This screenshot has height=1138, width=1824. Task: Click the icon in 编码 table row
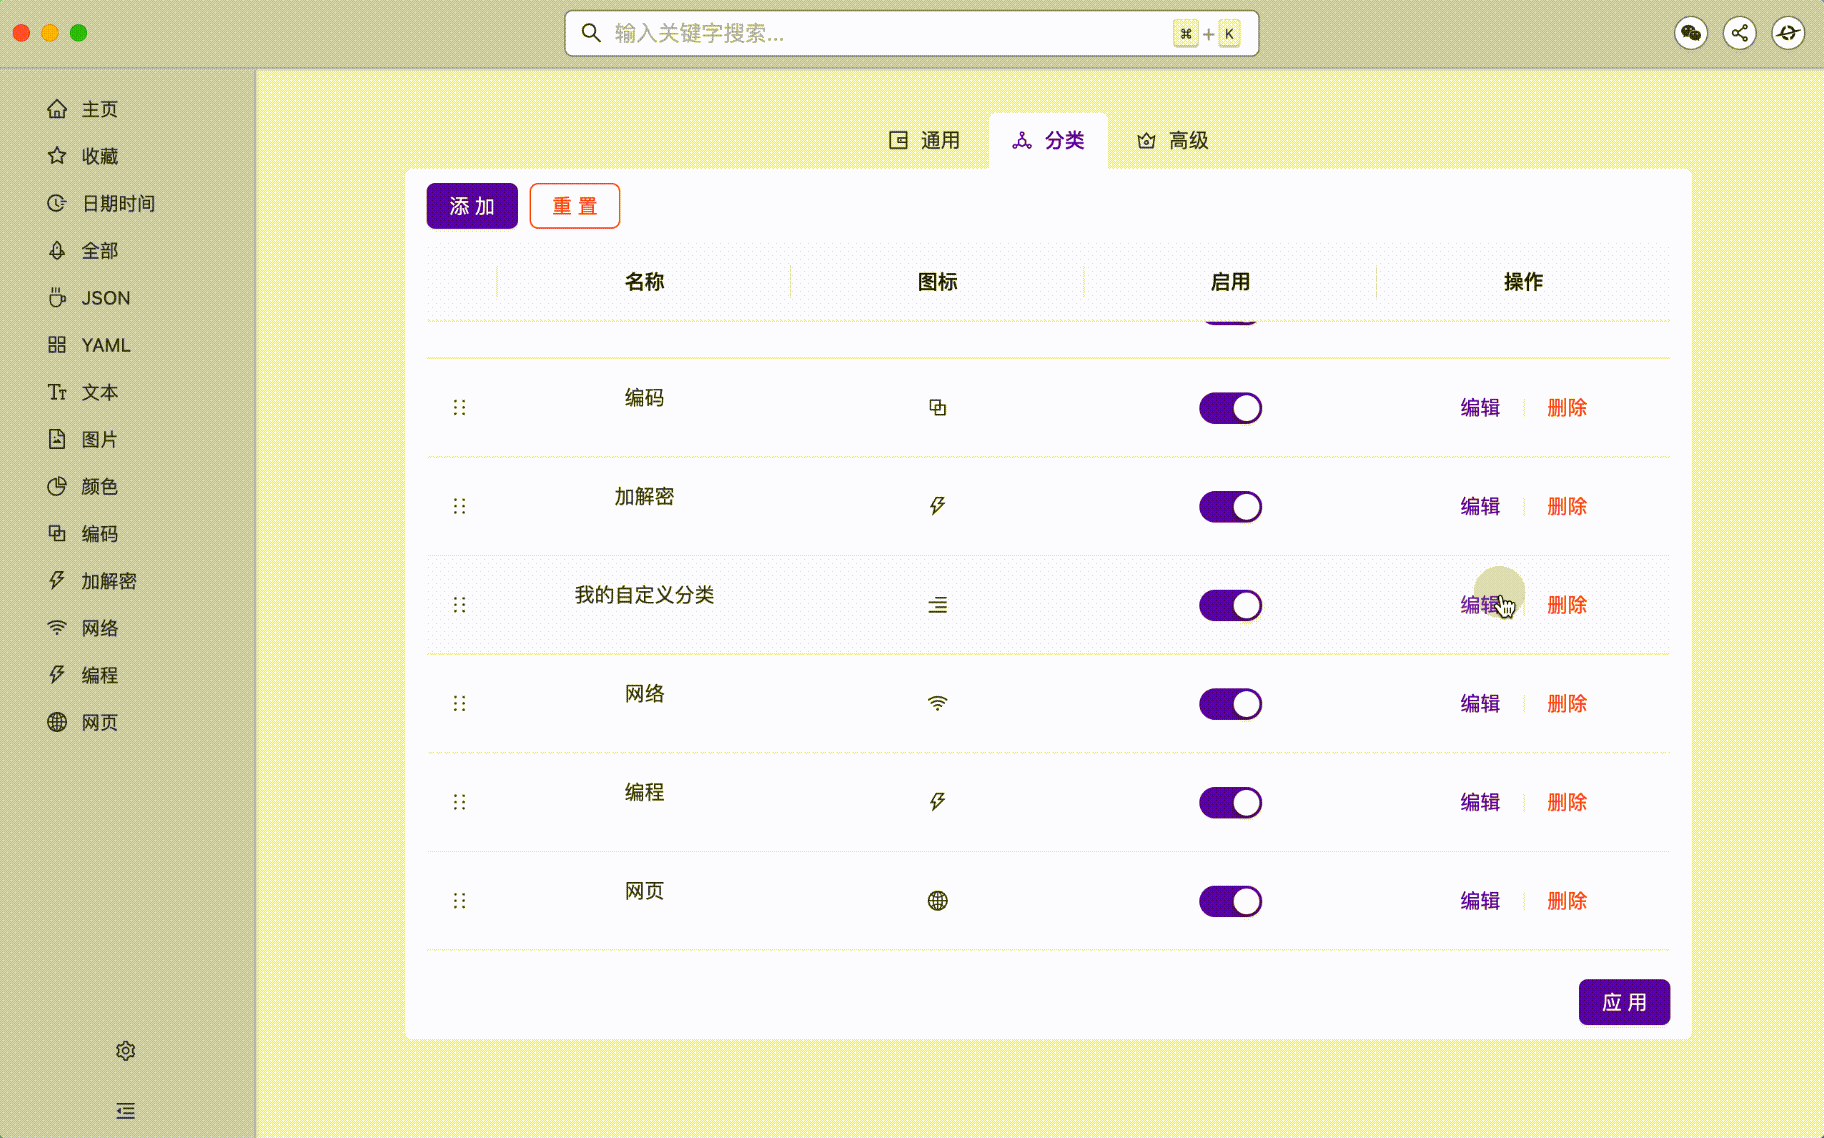[x=937, y=408]
